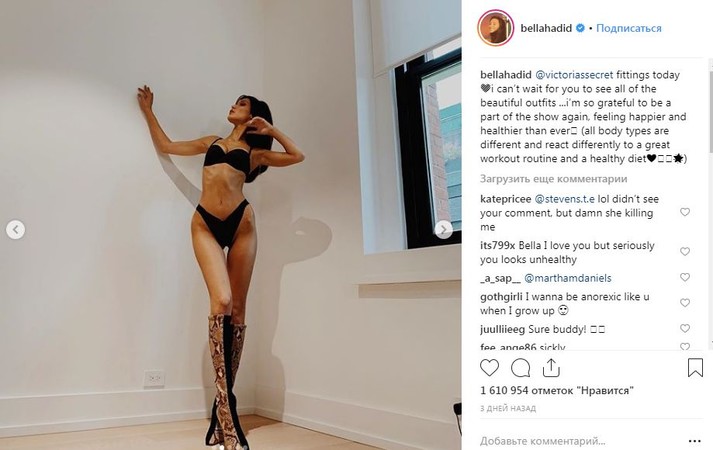Like the katepricee comment
This screenshot has height=450, width=713.
pos(685,212)
